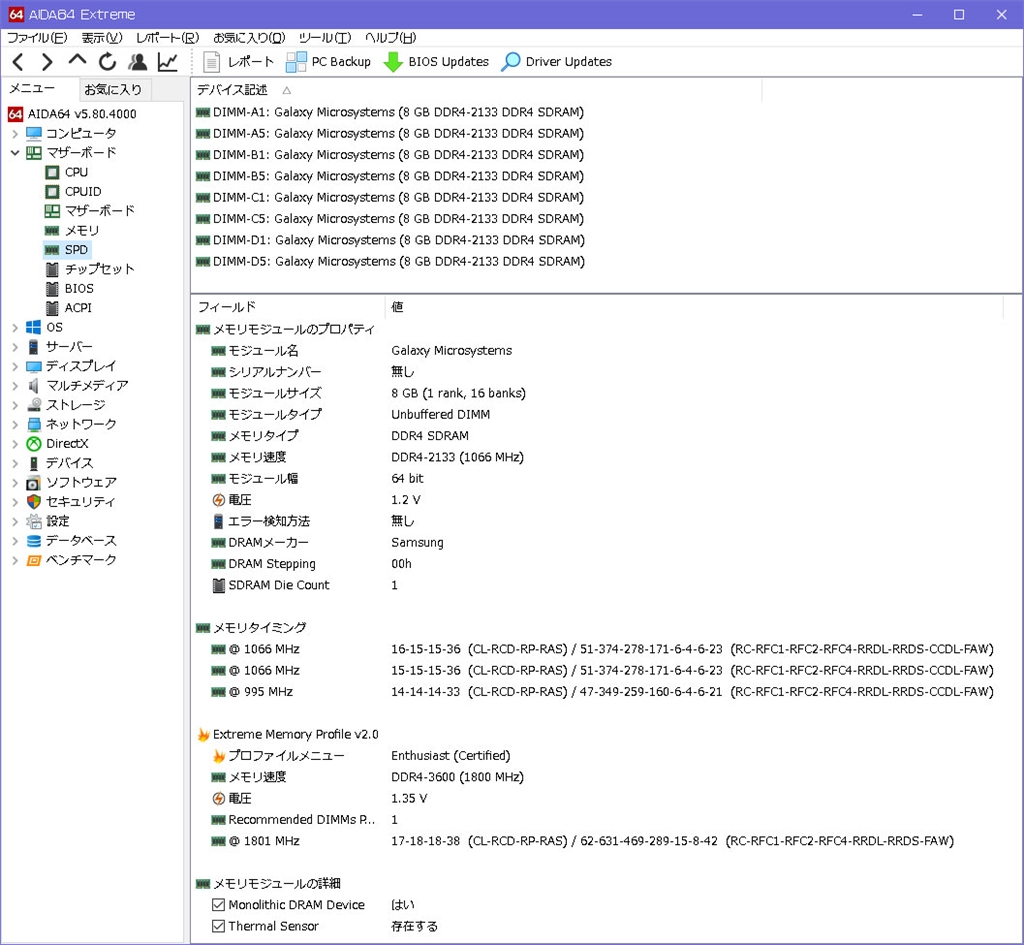Image resolution: width=1024 pixels, height=945 pixels.
Task: Click the レポート report button
Action: tap(239, 62)
